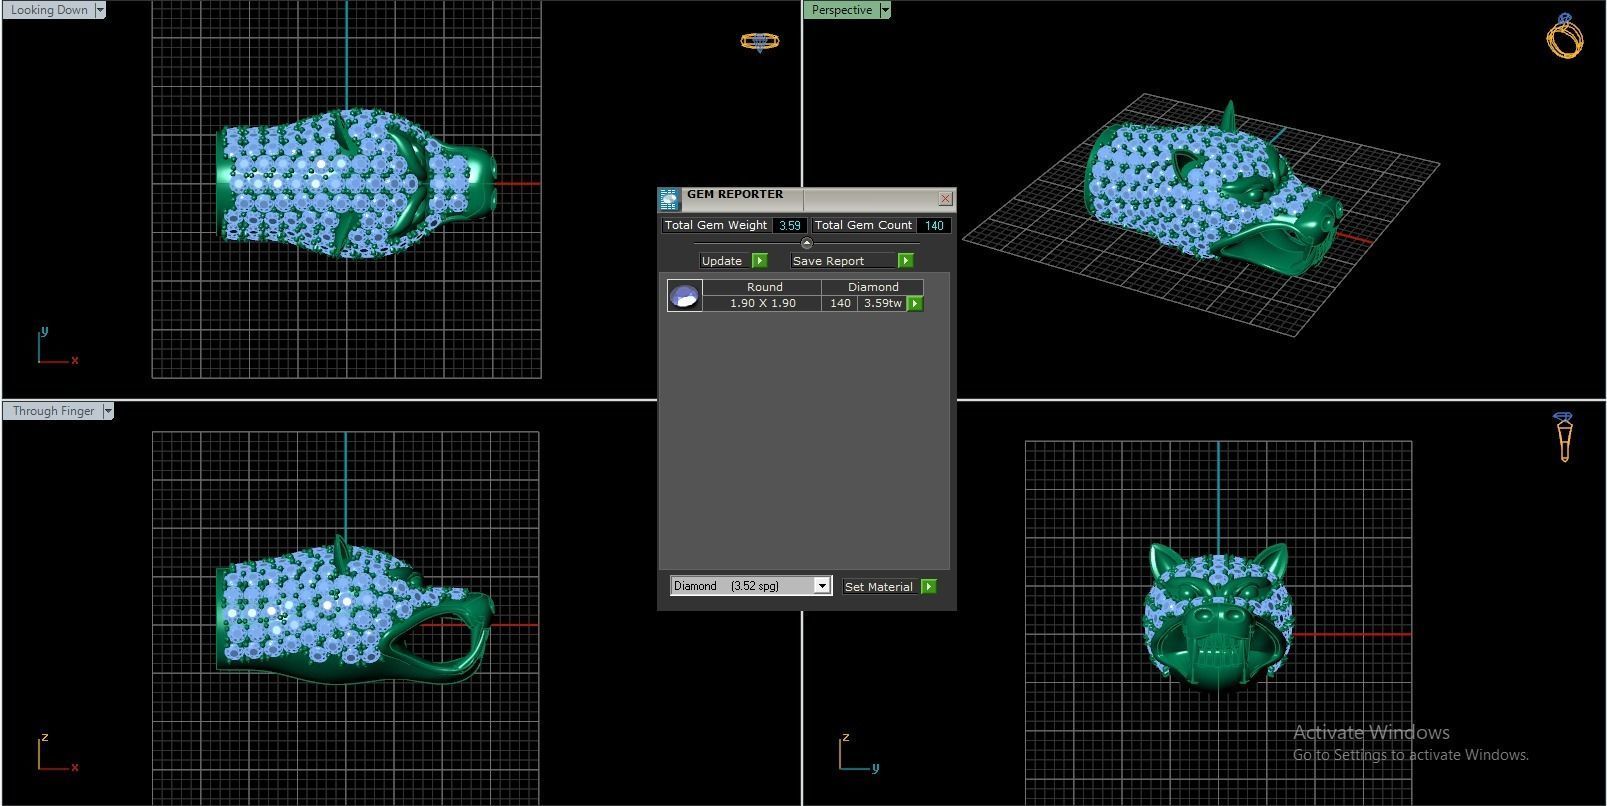Click the orange ring icon in Perspective viewport
This screenshot has height=806, width=1607.
coord(1565,36)
